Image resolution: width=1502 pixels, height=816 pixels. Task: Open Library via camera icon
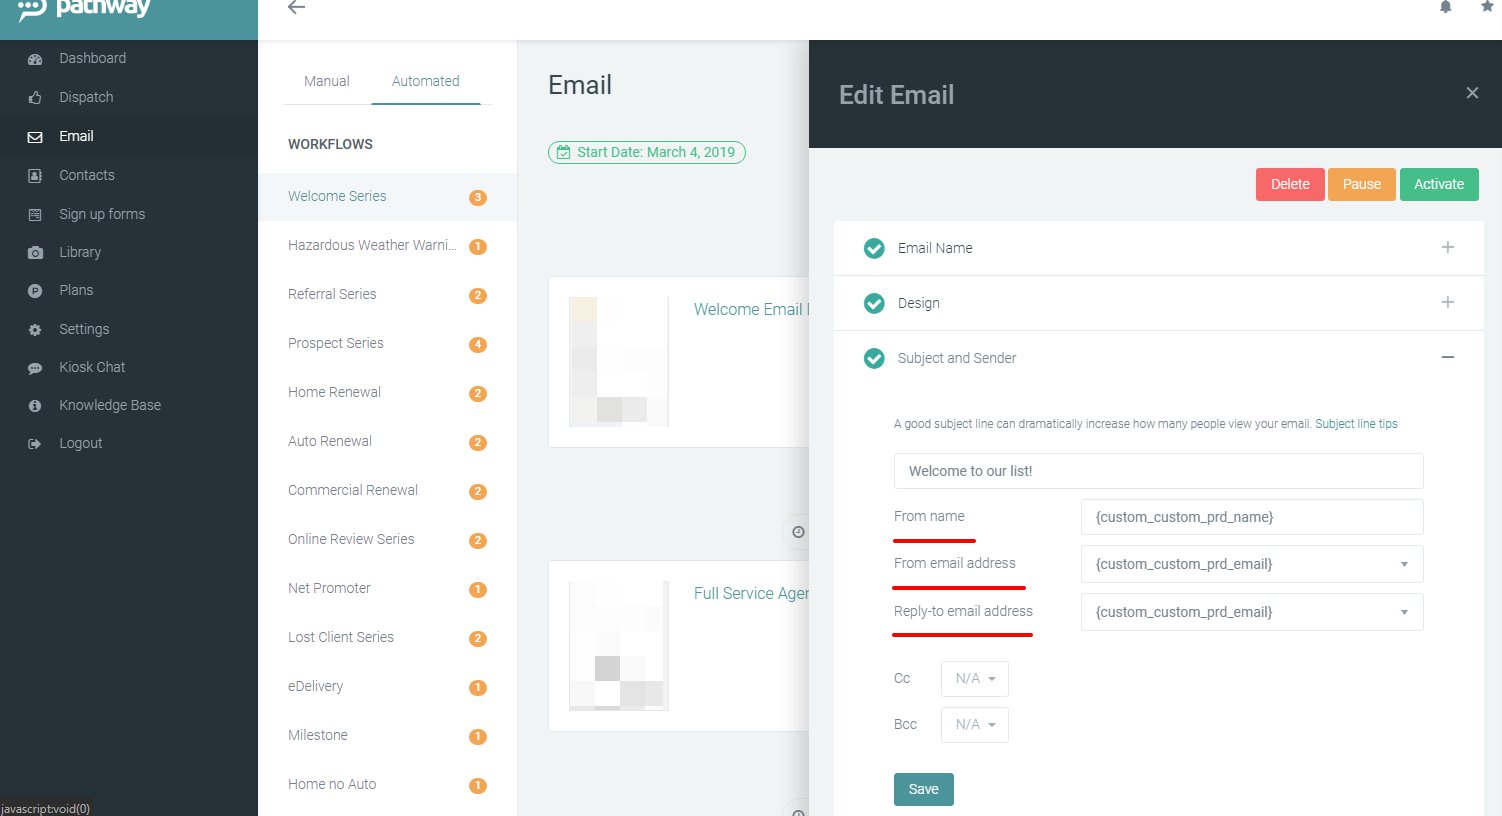(x=35, y=253)
